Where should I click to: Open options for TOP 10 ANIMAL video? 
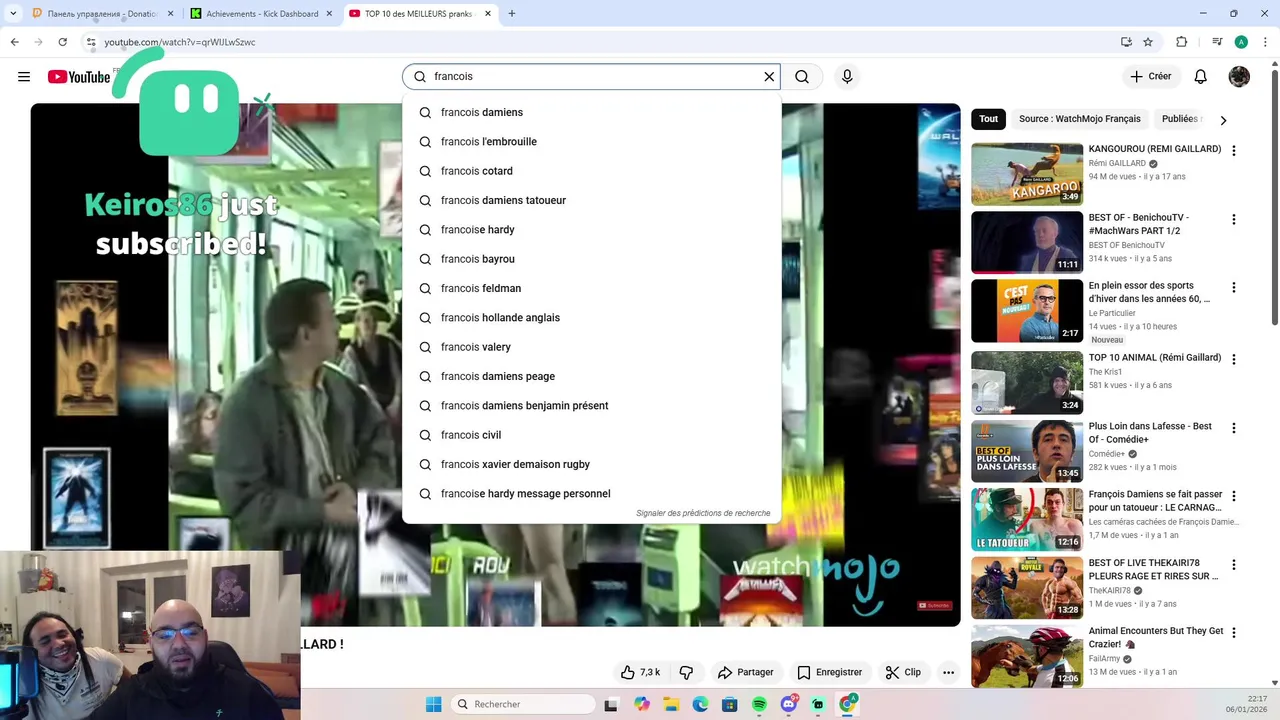pos(1233,359)
